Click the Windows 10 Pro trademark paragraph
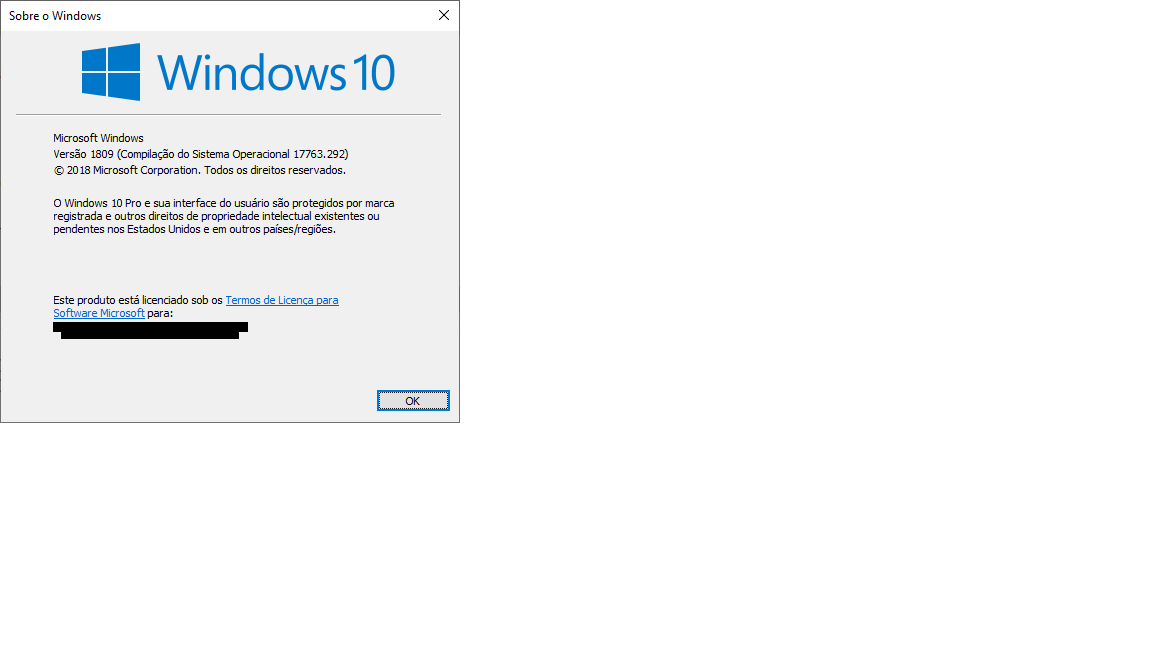 (223, 216)
